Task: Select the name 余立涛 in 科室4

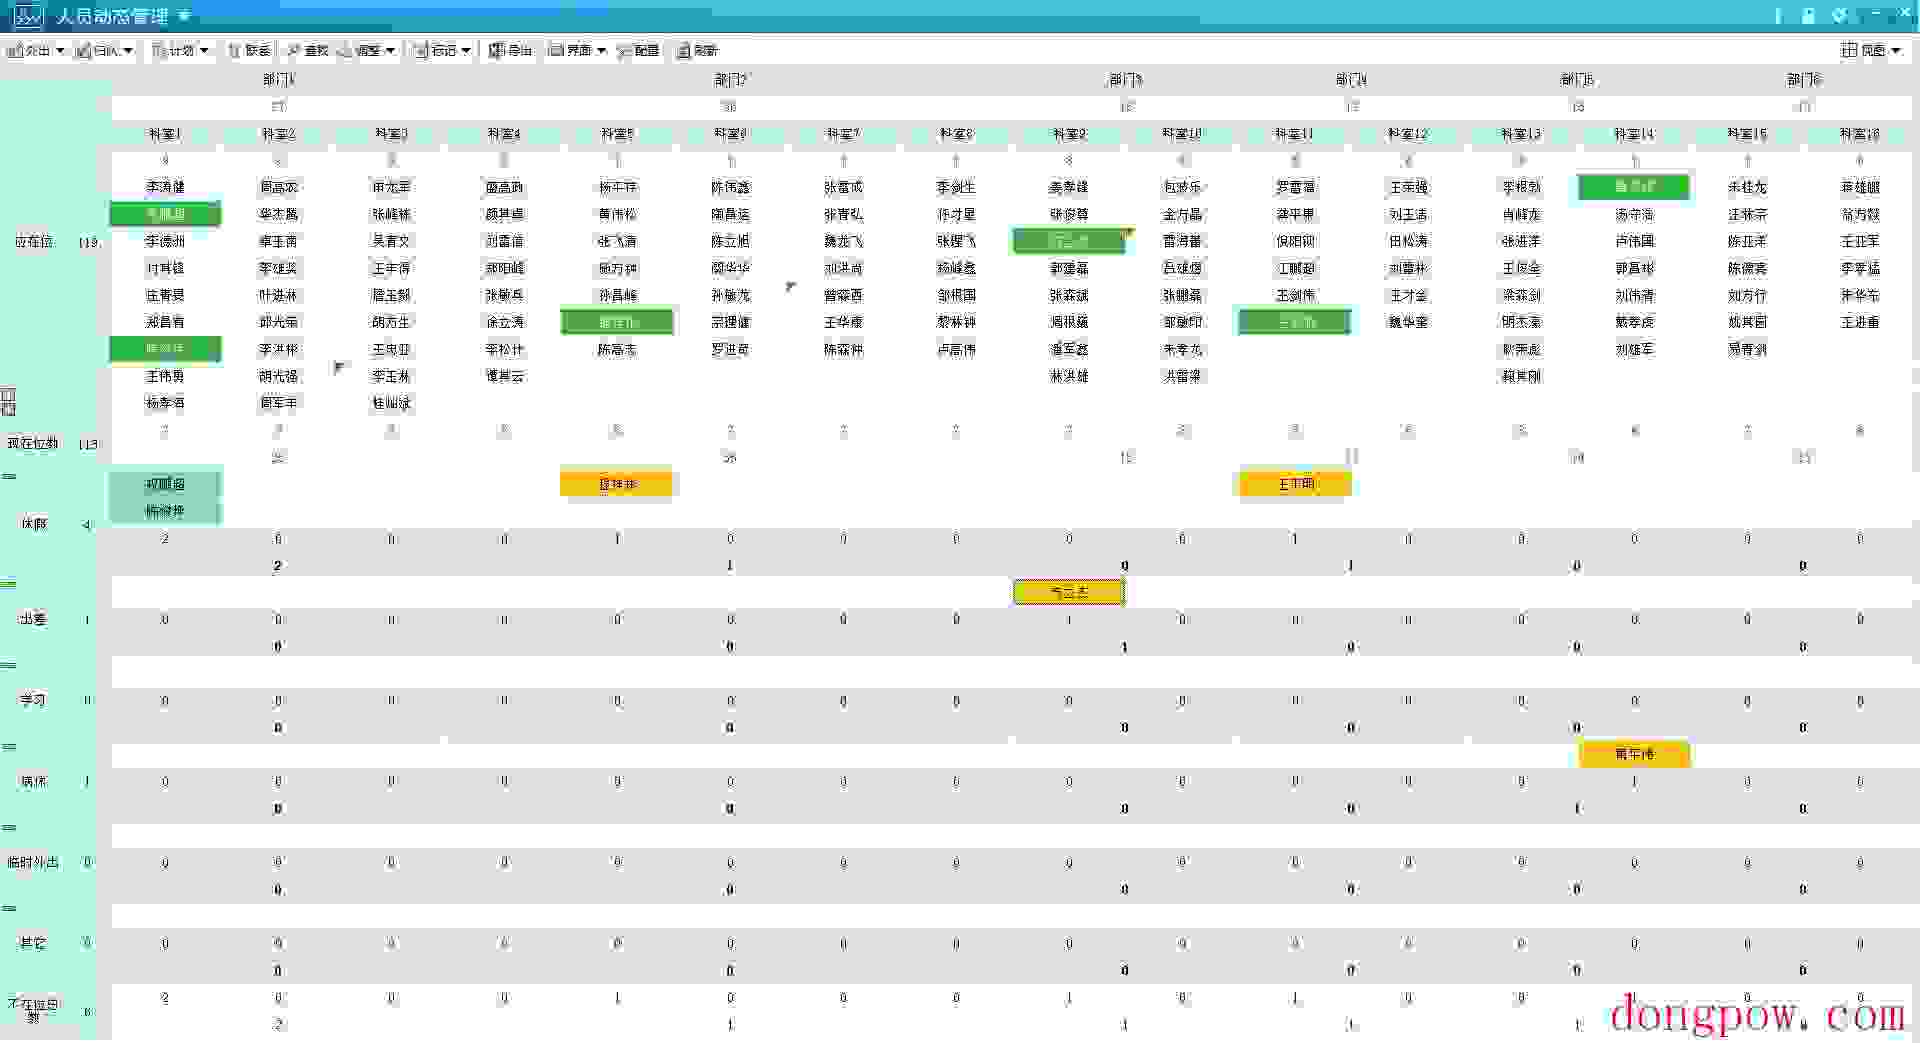Action: tap(505, 322)
